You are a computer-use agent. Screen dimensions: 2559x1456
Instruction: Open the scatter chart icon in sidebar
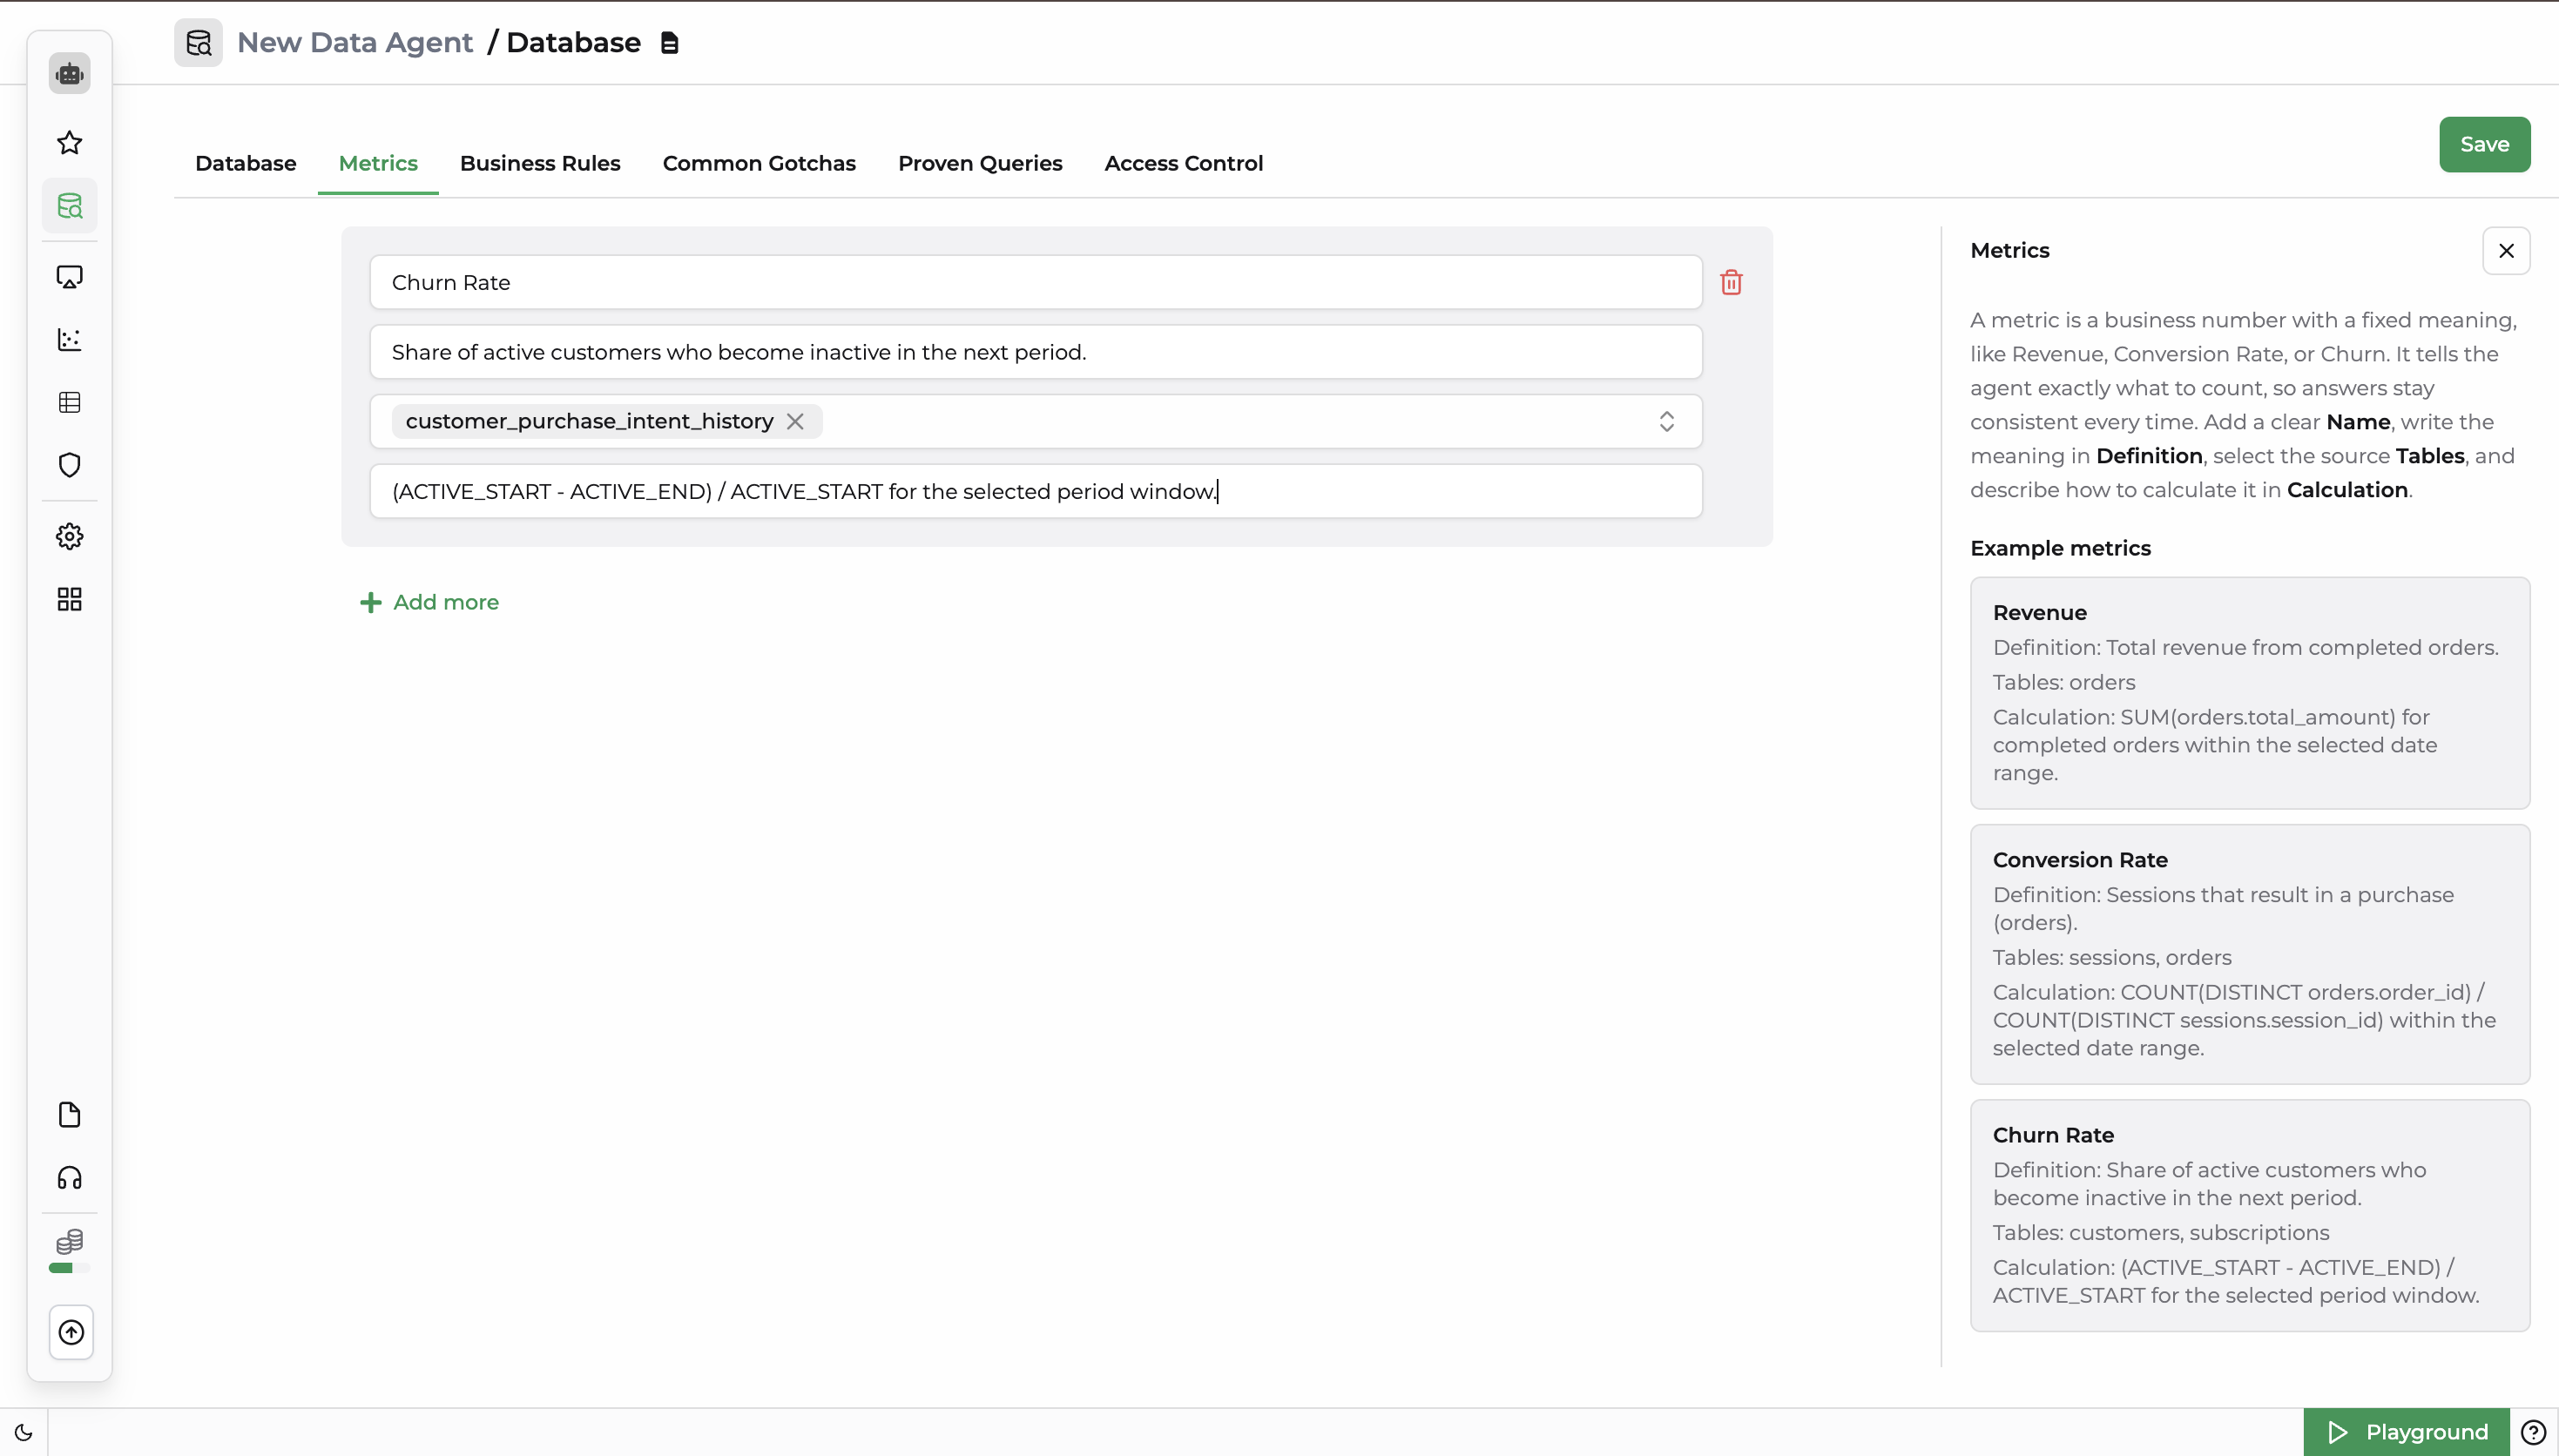click(70, 340)
